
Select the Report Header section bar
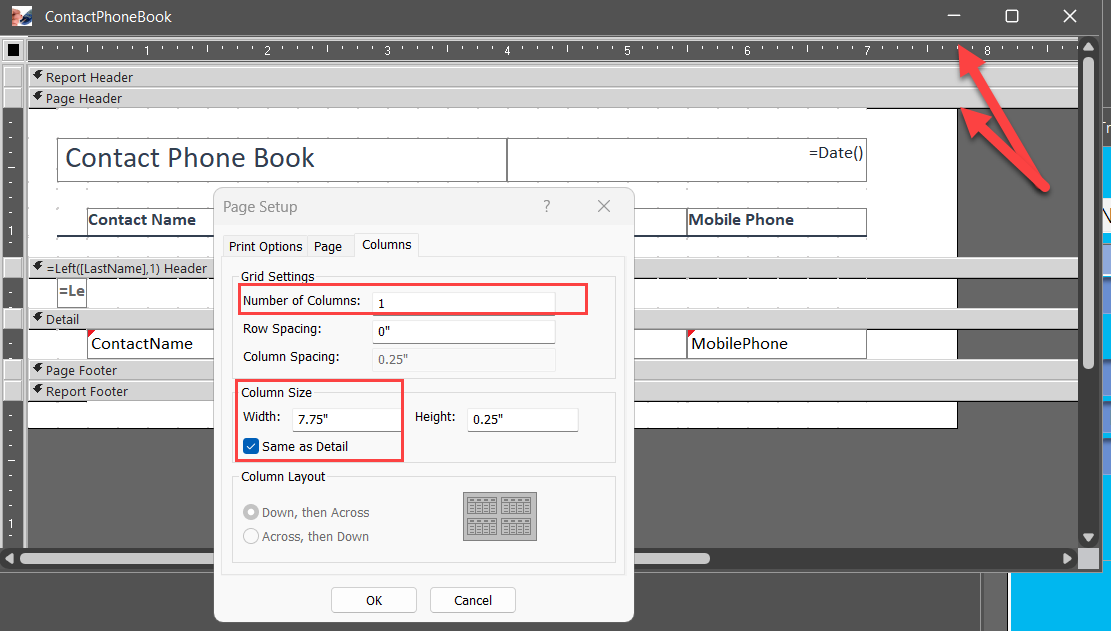tap(553, 76)
